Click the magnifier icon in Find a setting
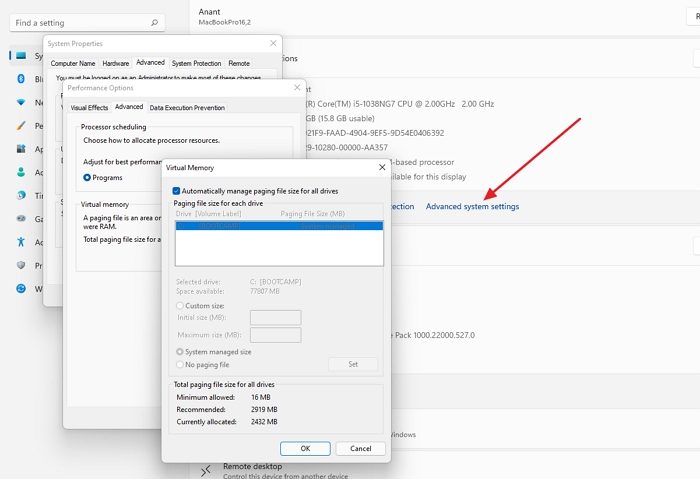The height and width of the screenshot is (479, 700). (x=154, y=22)
